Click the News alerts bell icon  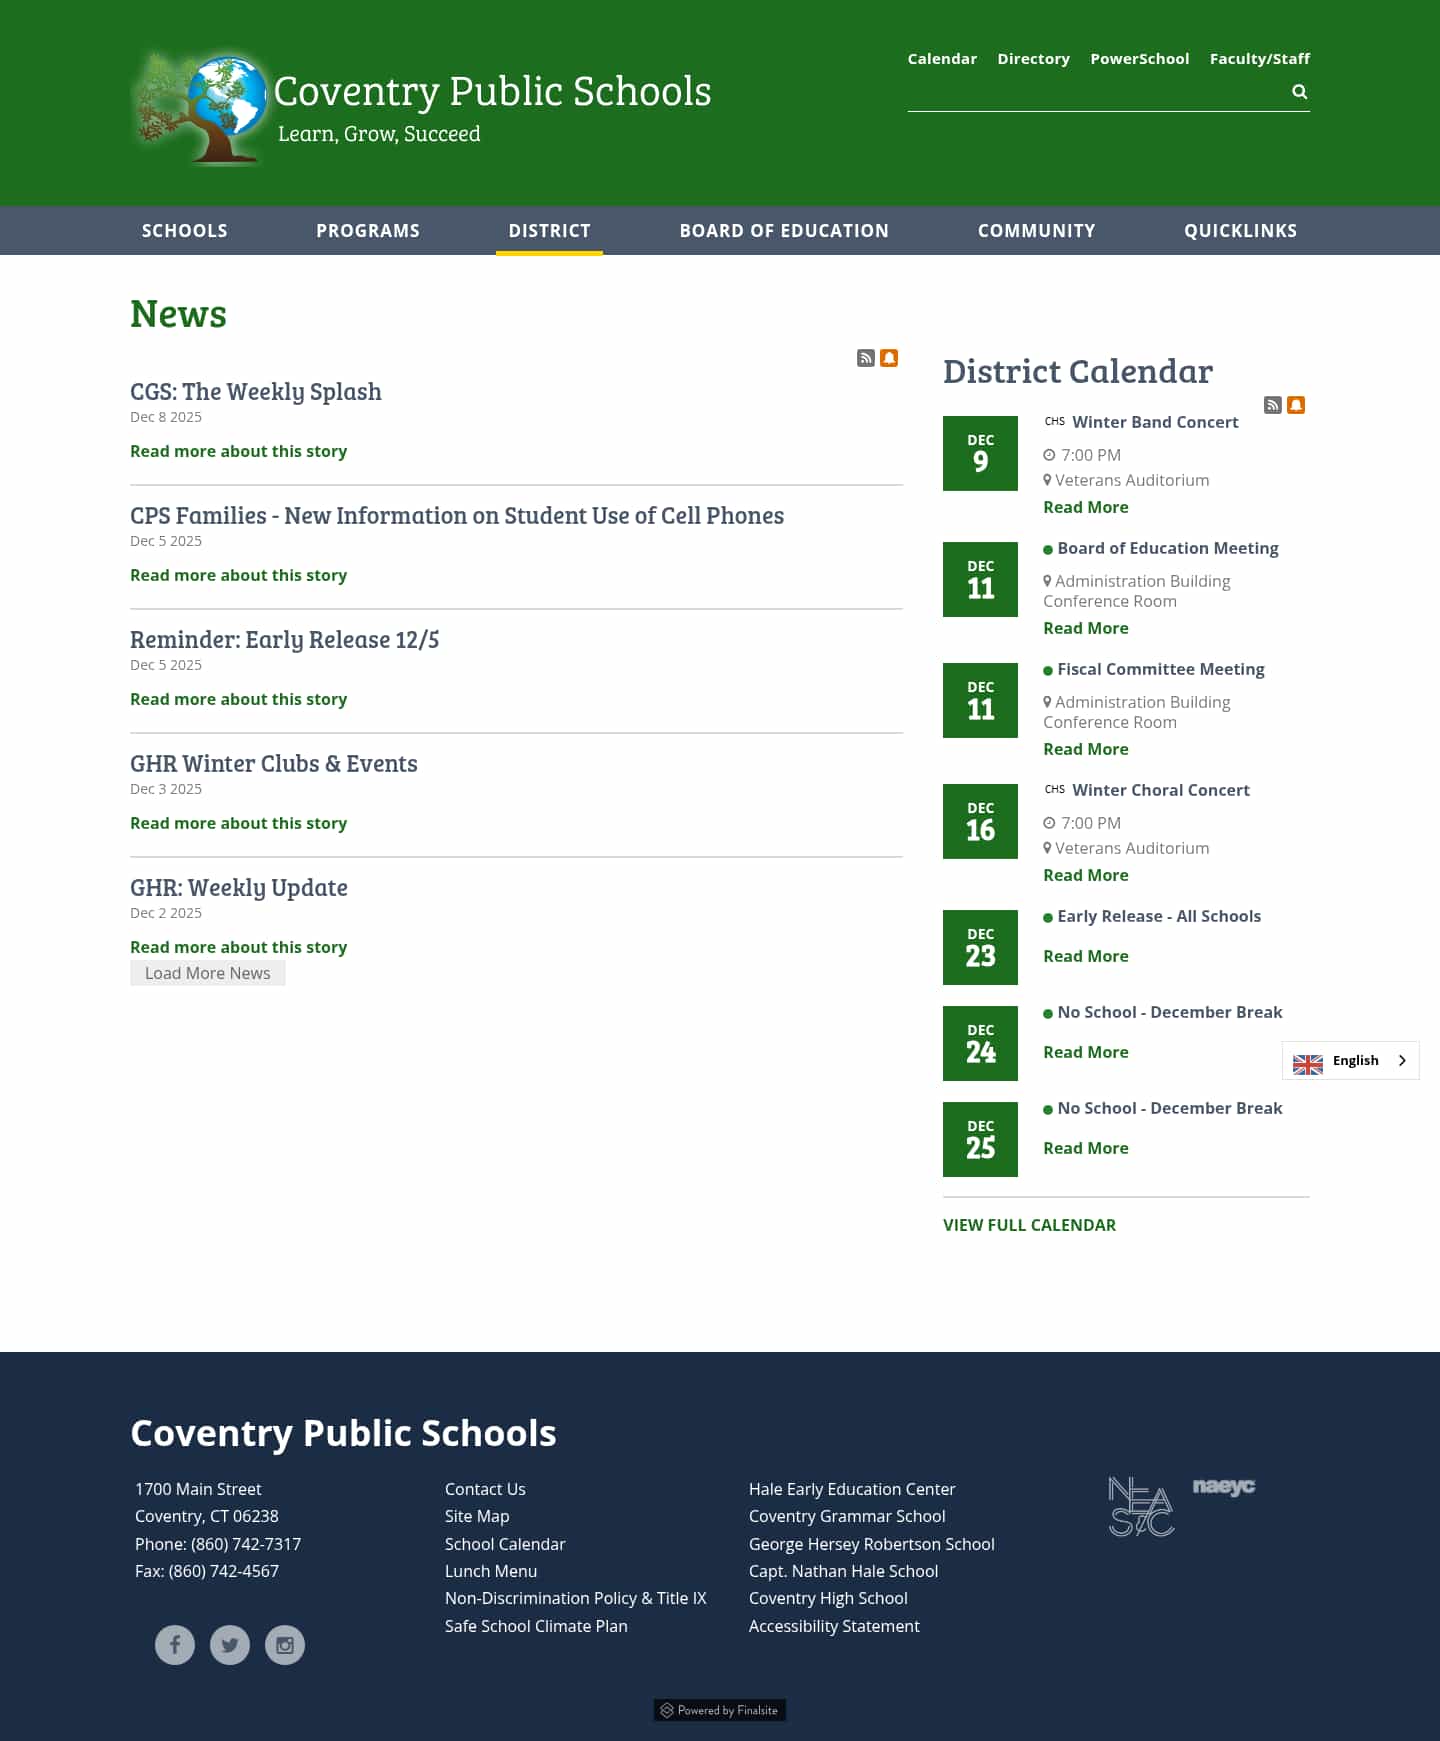[889, 358]
